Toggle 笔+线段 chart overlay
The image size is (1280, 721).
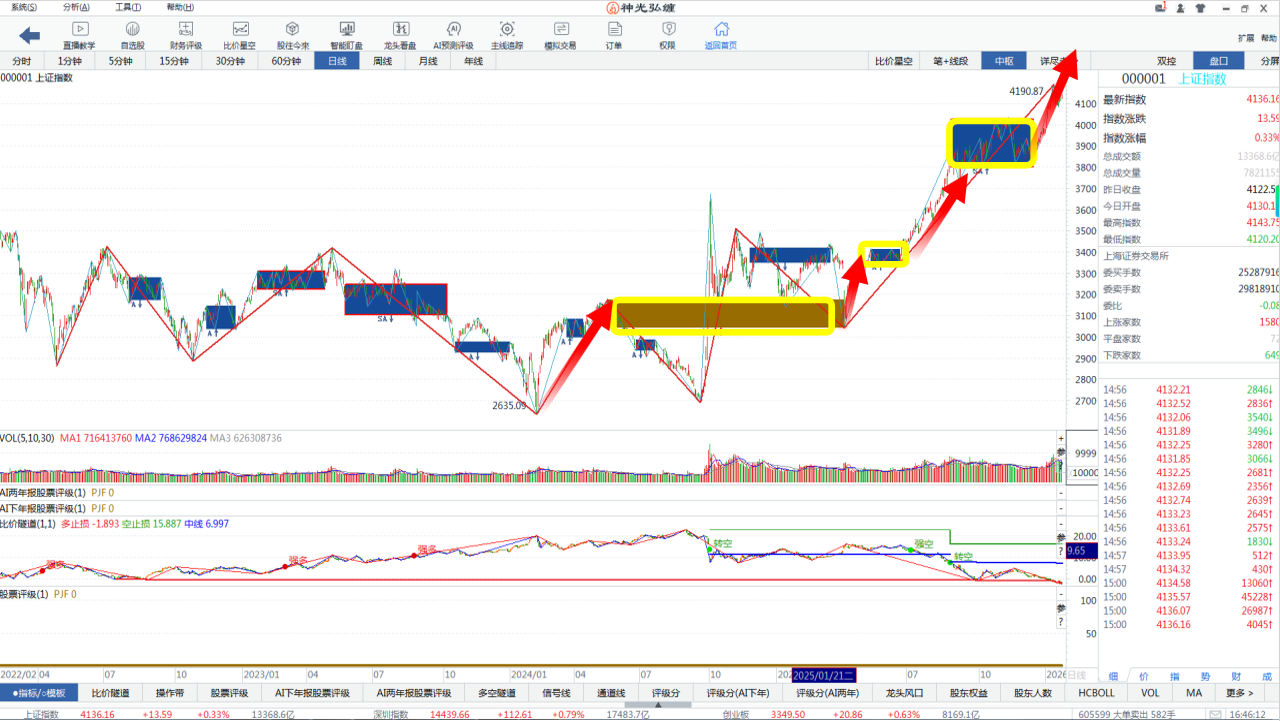[x=950, y=61]
